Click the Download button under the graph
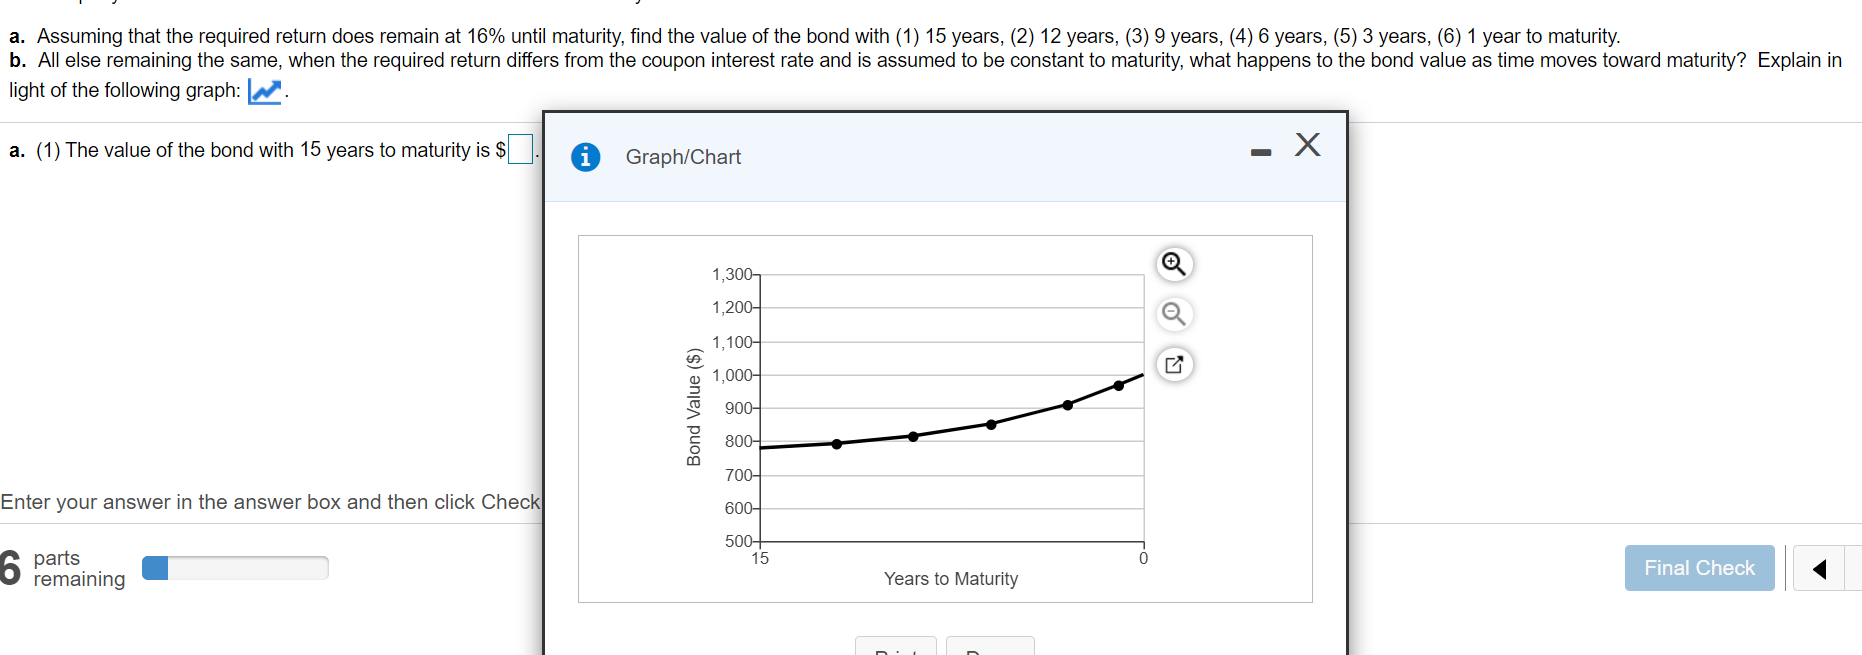Image resolution: width=1862 pixels, height=655 pixels. pos(990,650)
